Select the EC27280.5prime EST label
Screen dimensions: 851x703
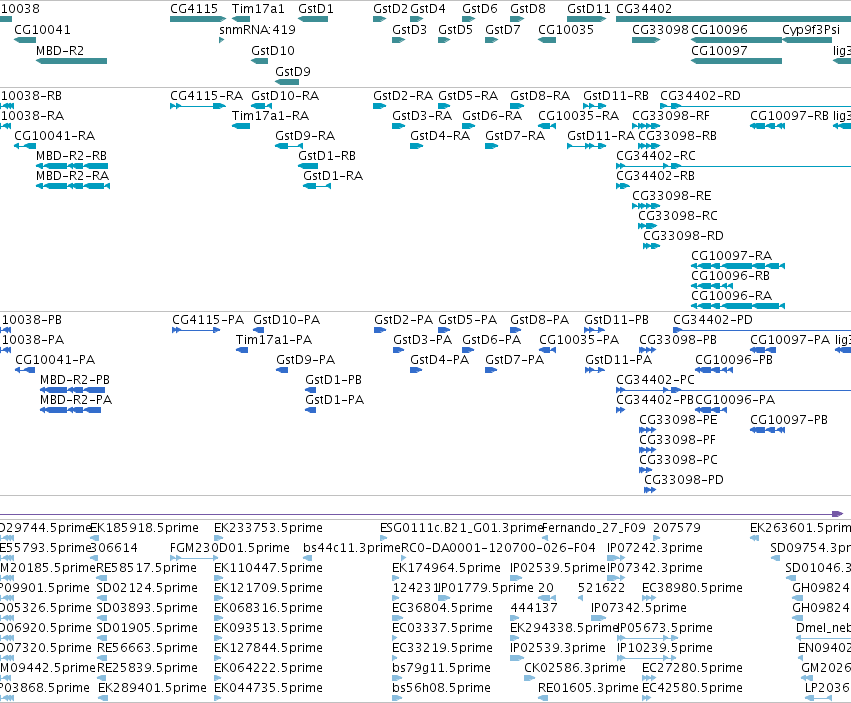692,668
